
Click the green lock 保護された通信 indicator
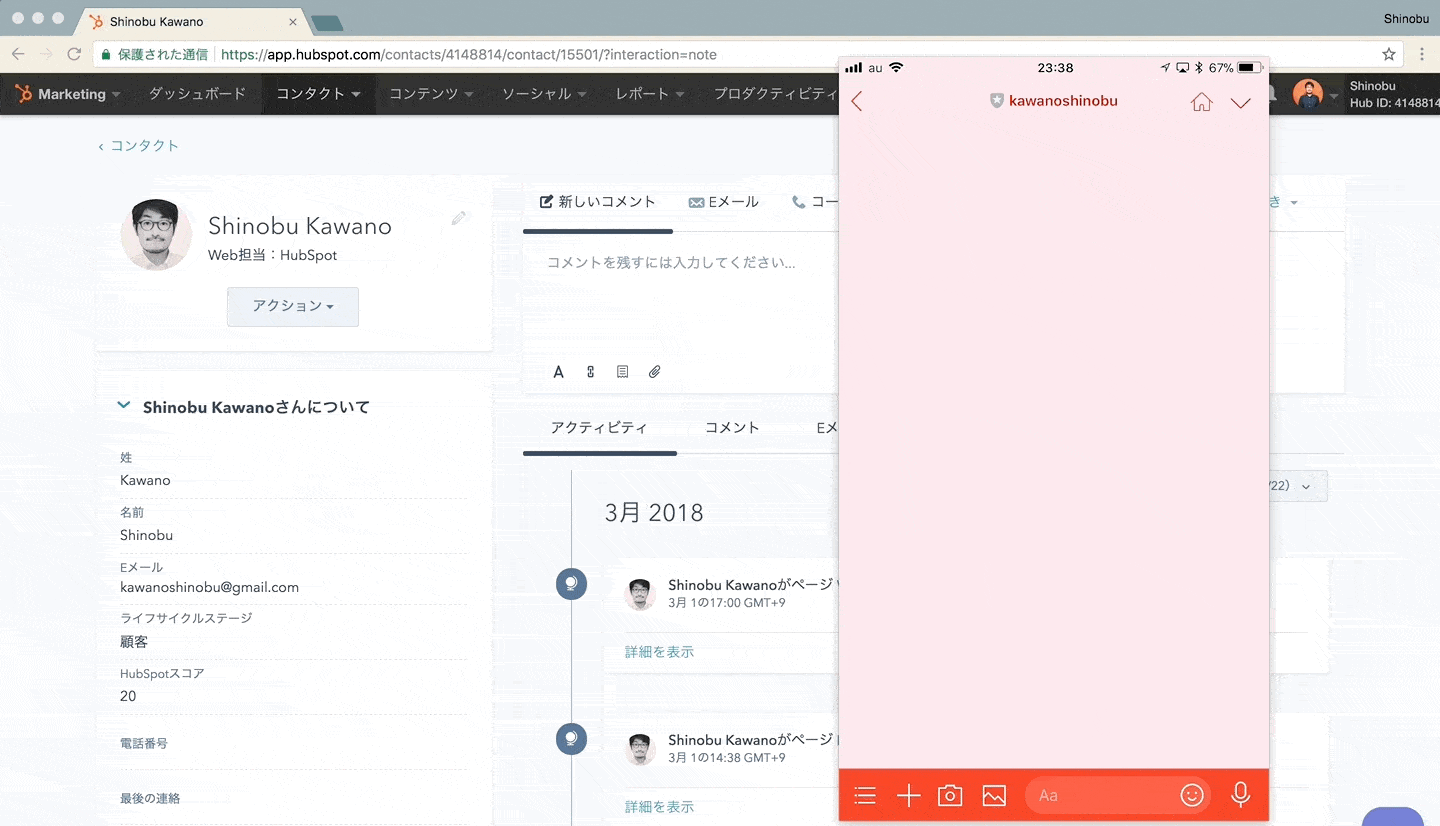[154, 55]
